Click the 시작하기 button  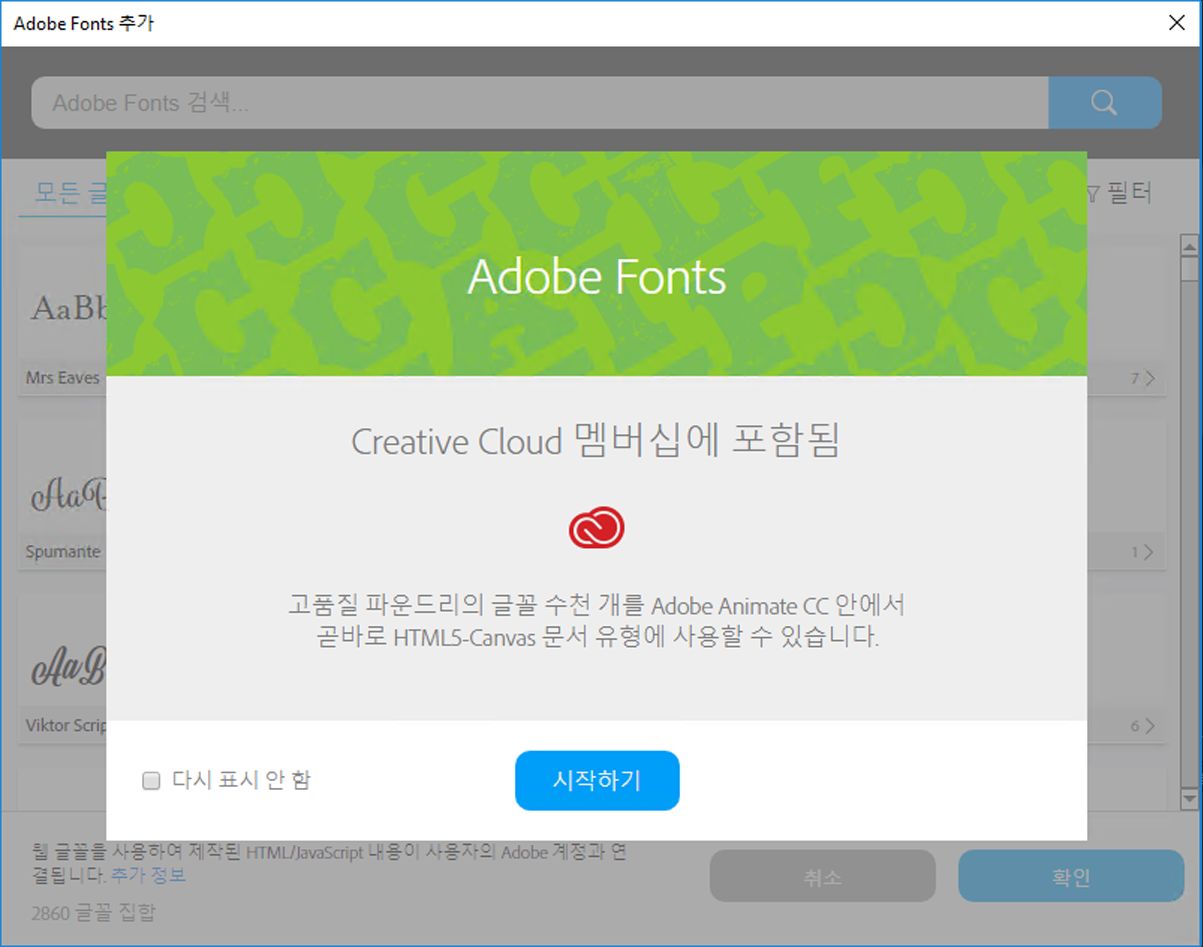[597, 780]
